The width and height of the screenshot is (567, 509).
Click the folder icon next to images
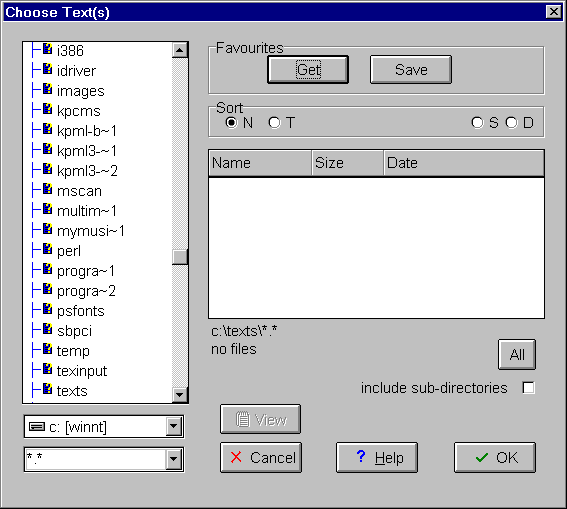pos(47,89)
